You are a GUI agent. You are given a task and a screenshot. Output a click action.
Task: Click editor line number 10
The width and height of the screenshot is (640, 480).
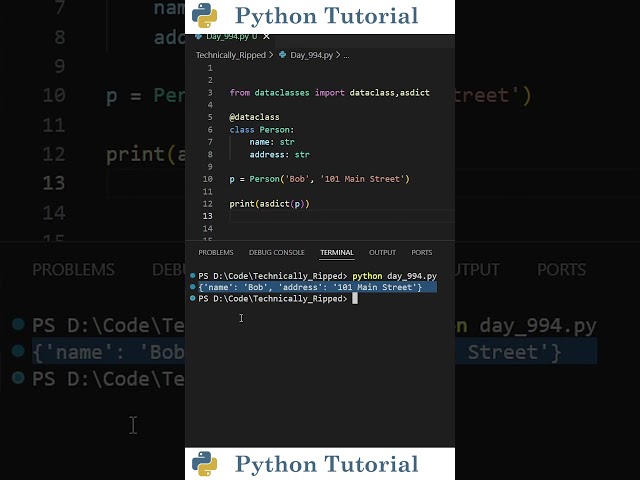coord(207,179)
